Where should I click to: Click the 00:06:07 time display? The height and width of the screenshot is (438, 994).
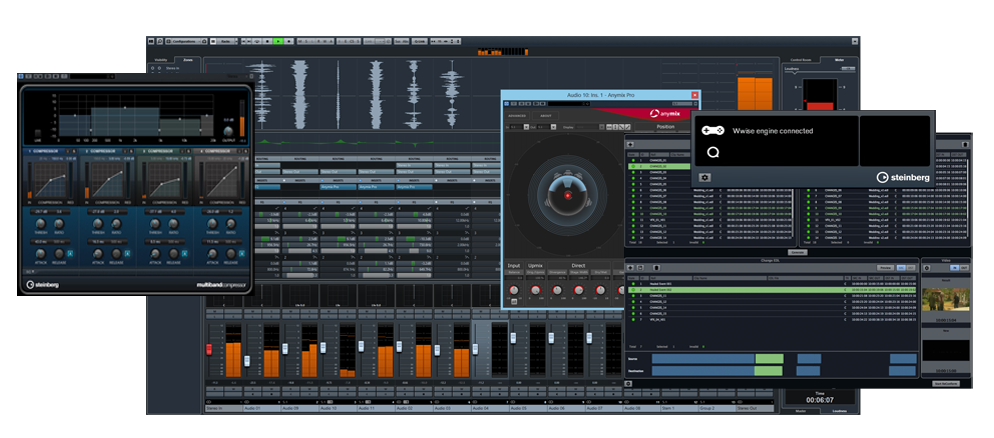coord(819,399)
